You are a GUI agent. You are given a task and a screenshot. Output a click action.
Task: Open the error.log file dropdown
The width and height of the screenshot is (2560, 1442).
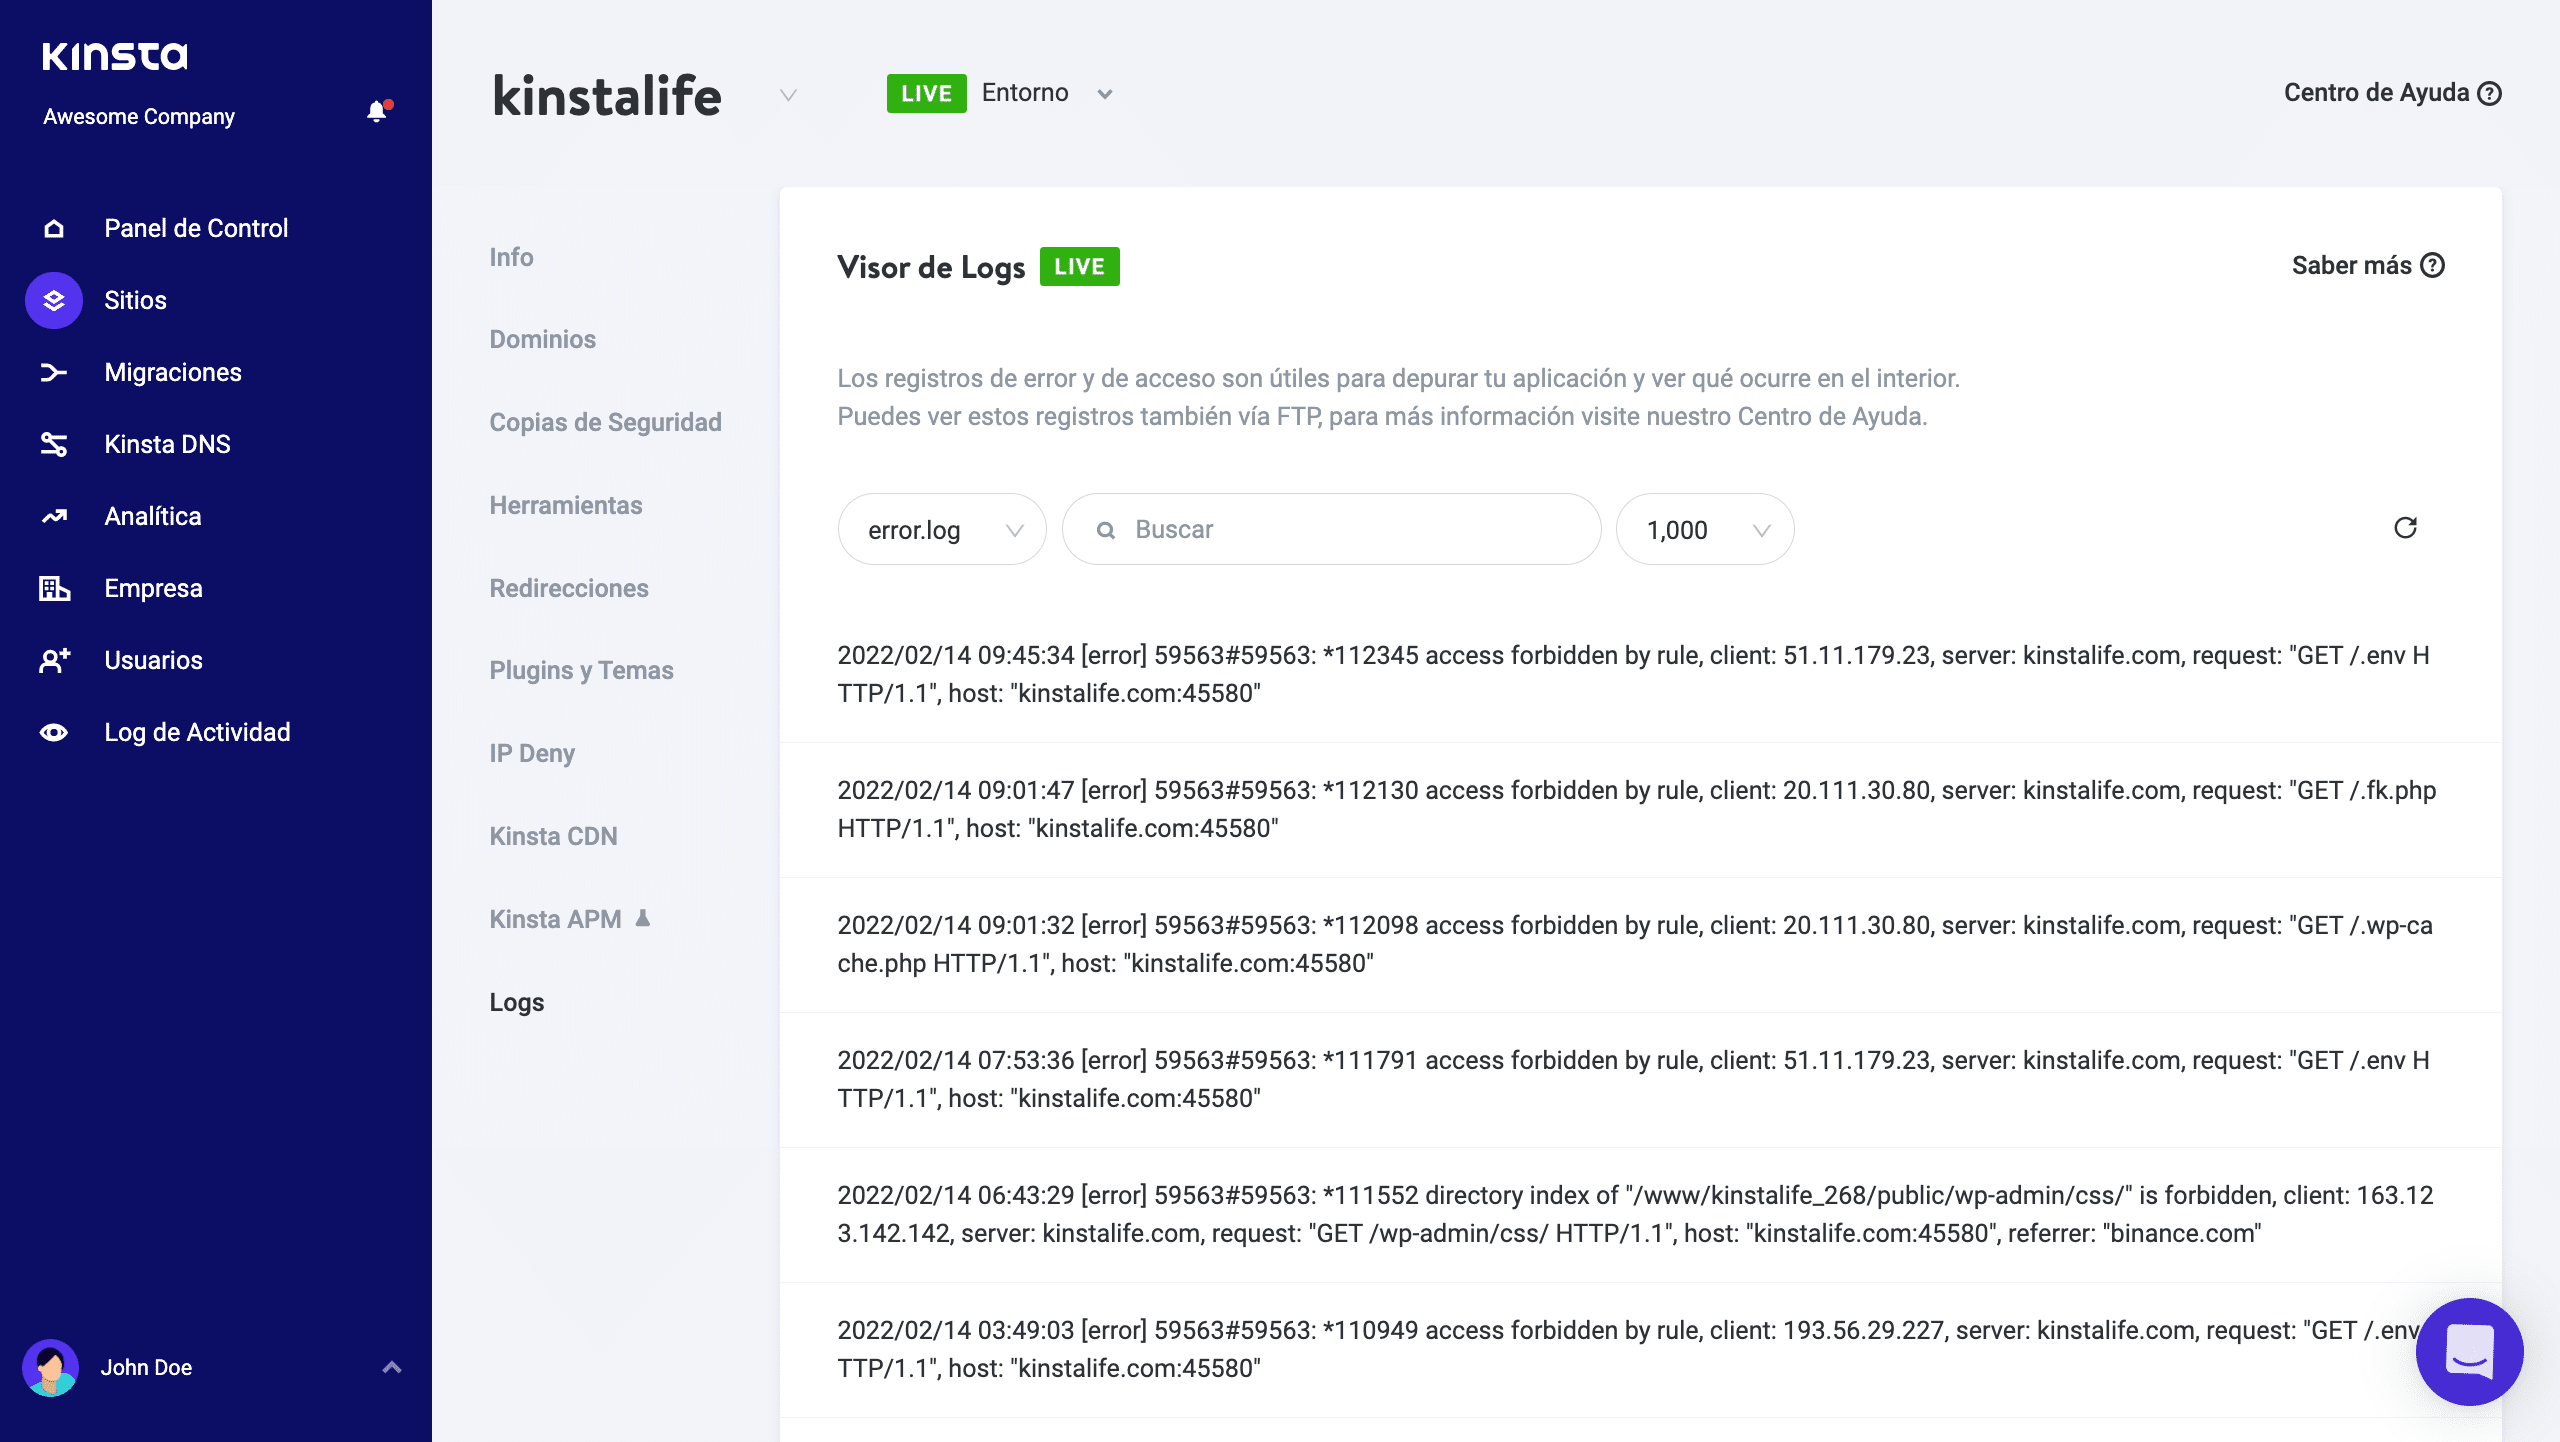click(x=941, y=530)
